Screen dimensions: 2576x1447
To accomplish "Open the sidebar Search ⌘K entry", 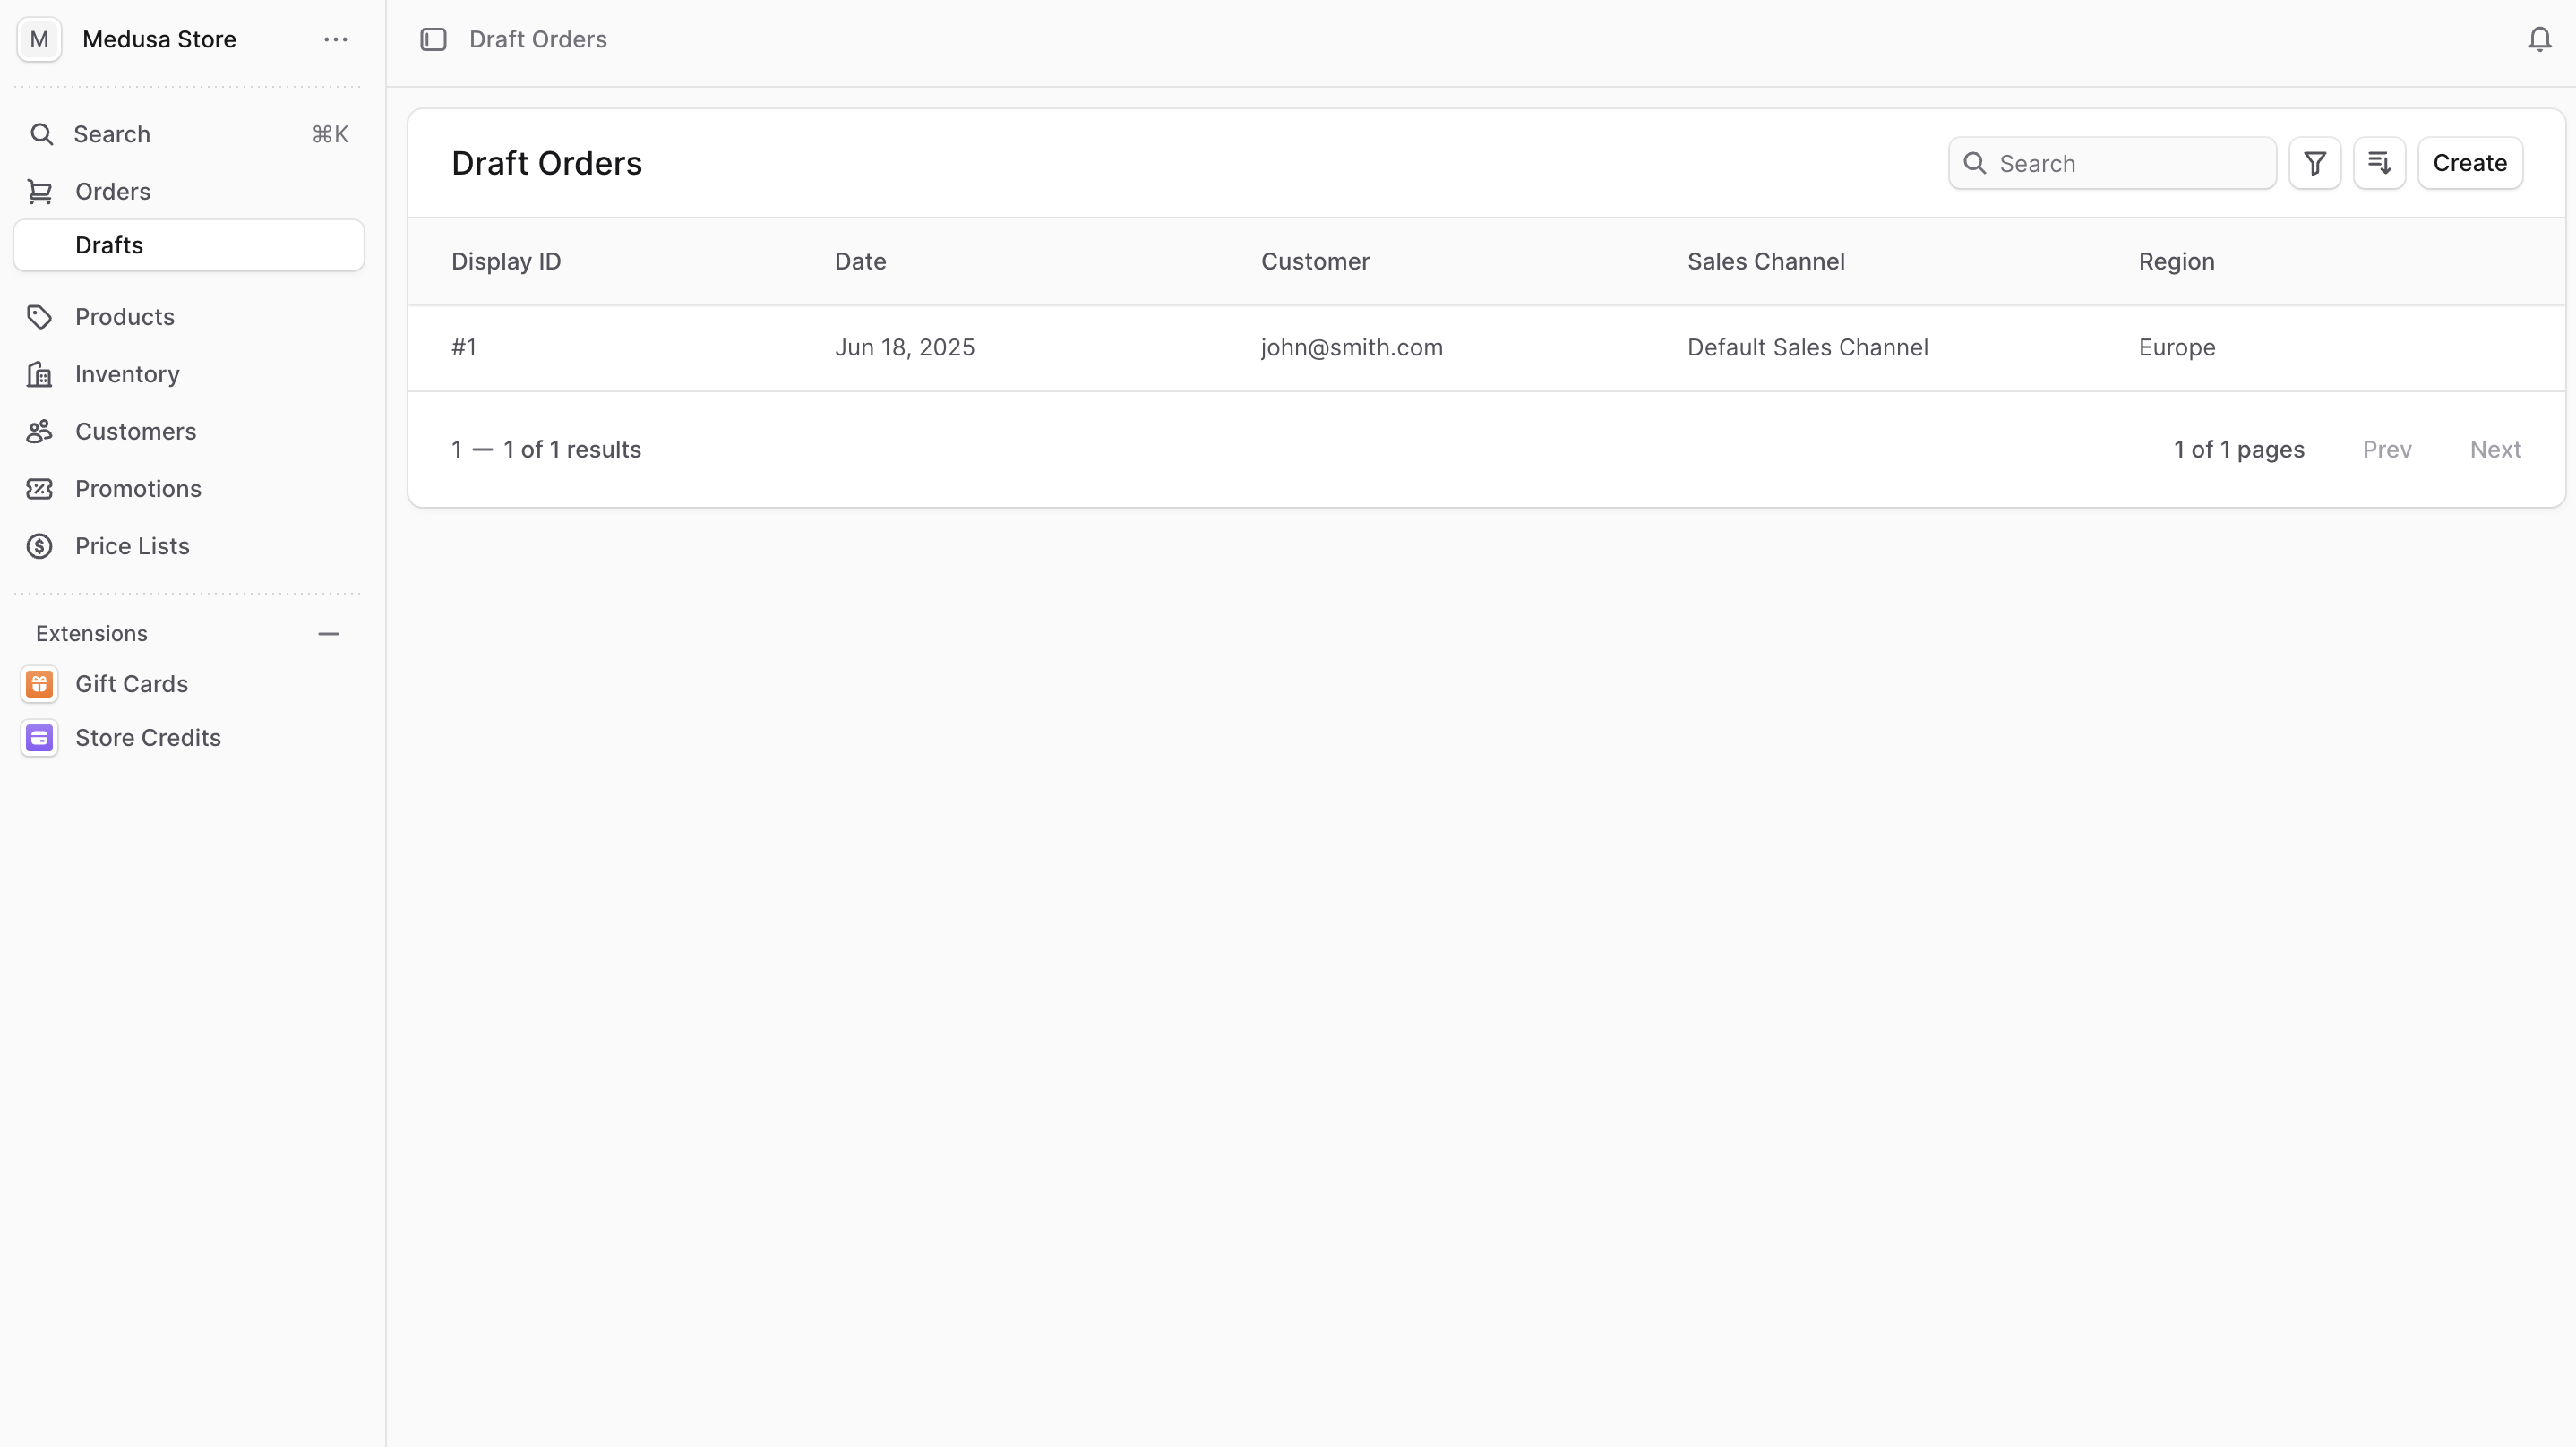I will tap(188, 134).
